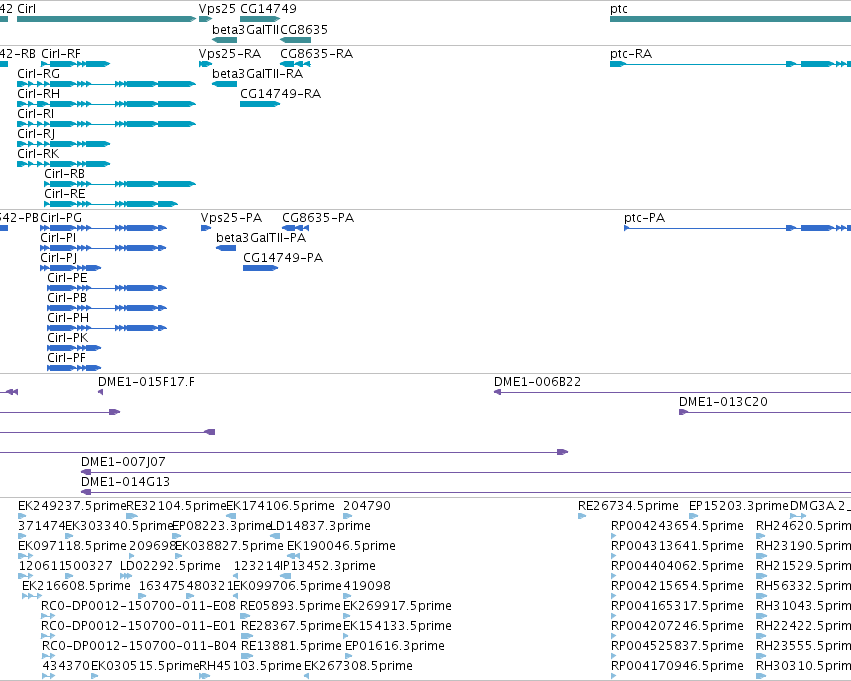Select the Cirl-PK protein label
The image size is (851, 681).
click(67, 338)
